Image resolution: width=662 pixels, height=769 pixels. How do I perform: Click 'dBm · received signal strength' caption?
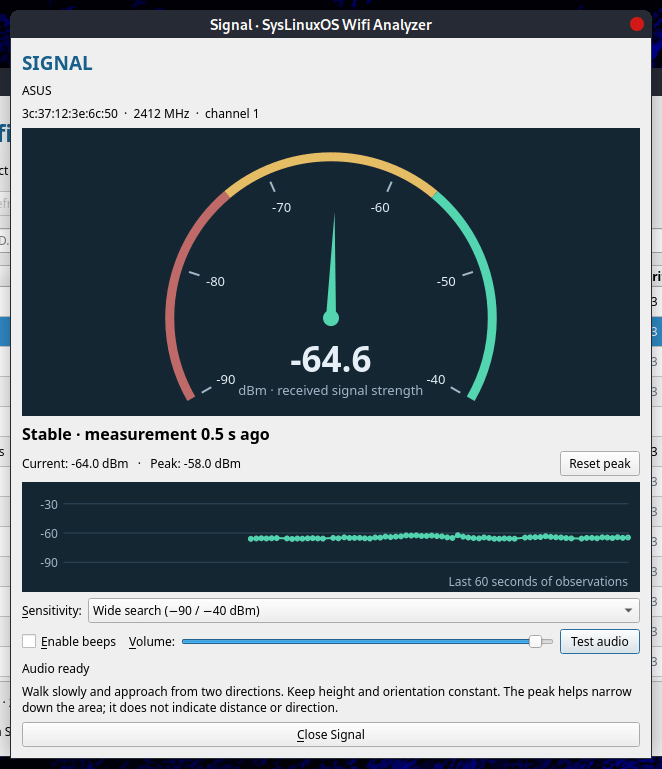(x=331, y=390)
